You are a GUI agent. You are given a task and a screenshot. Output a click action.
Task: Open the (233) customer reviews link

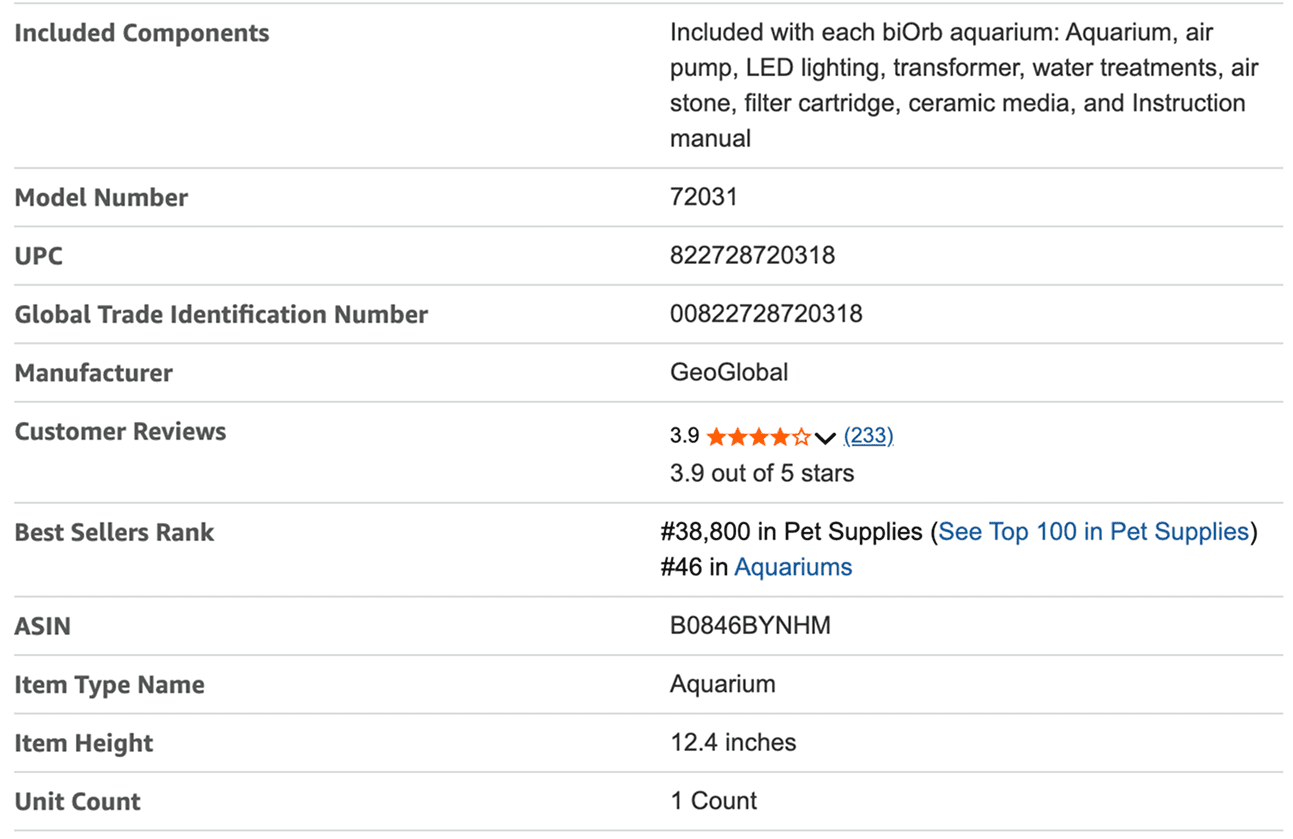click(868, 436)
